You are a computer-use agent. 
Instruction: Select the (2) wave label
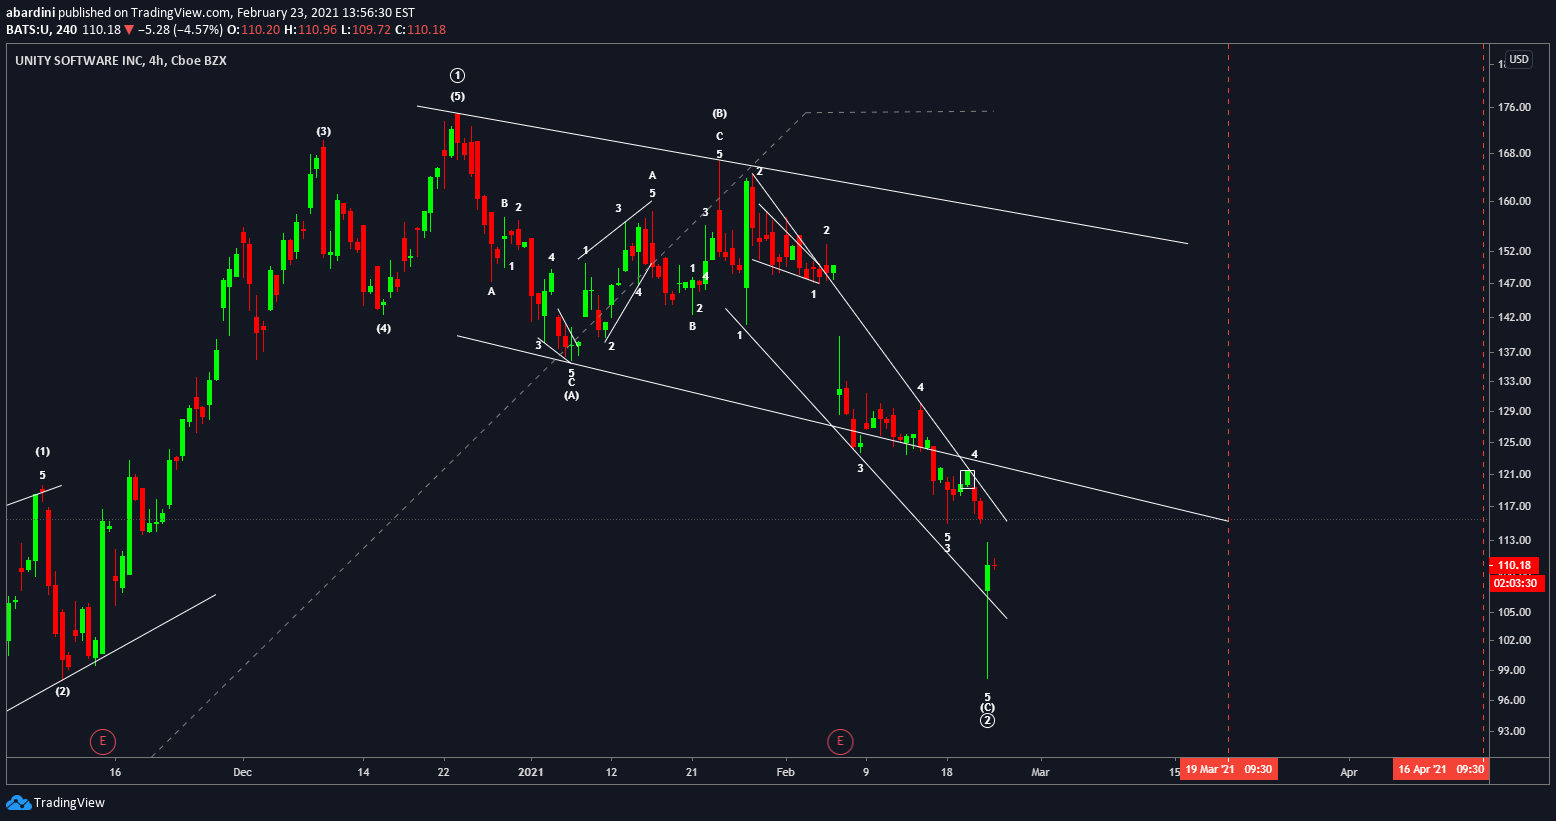(63, 692)
